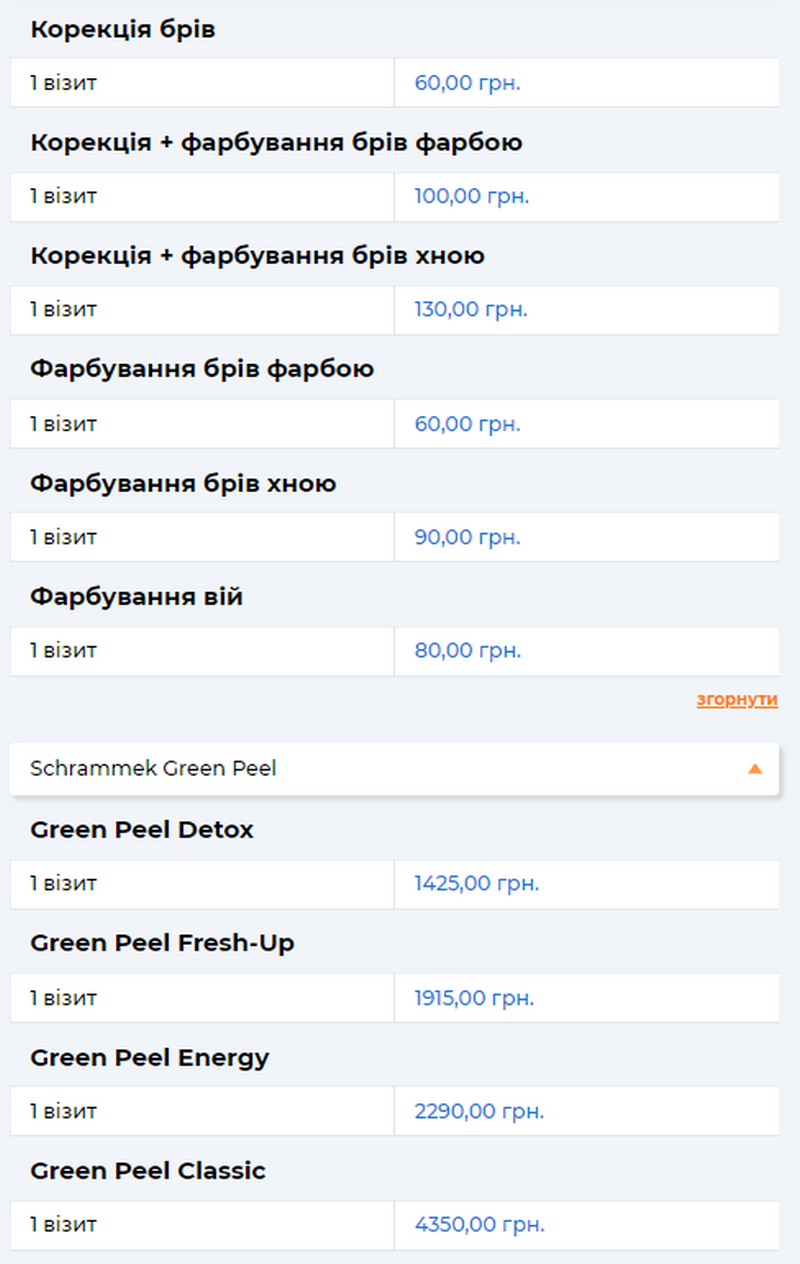Select the 1425,00 грн. Green Peel Detox price
800x1264 pixels.
[x=476, y=884]
